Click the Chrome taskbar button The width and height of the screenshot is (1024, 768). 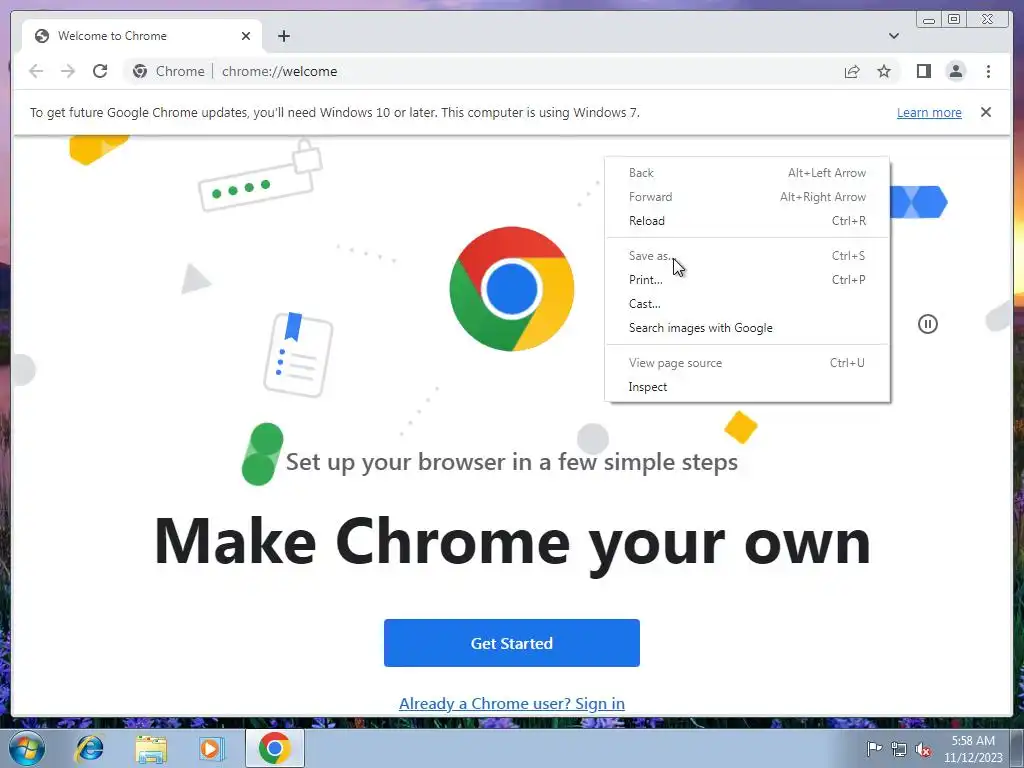tap(274, 748)
